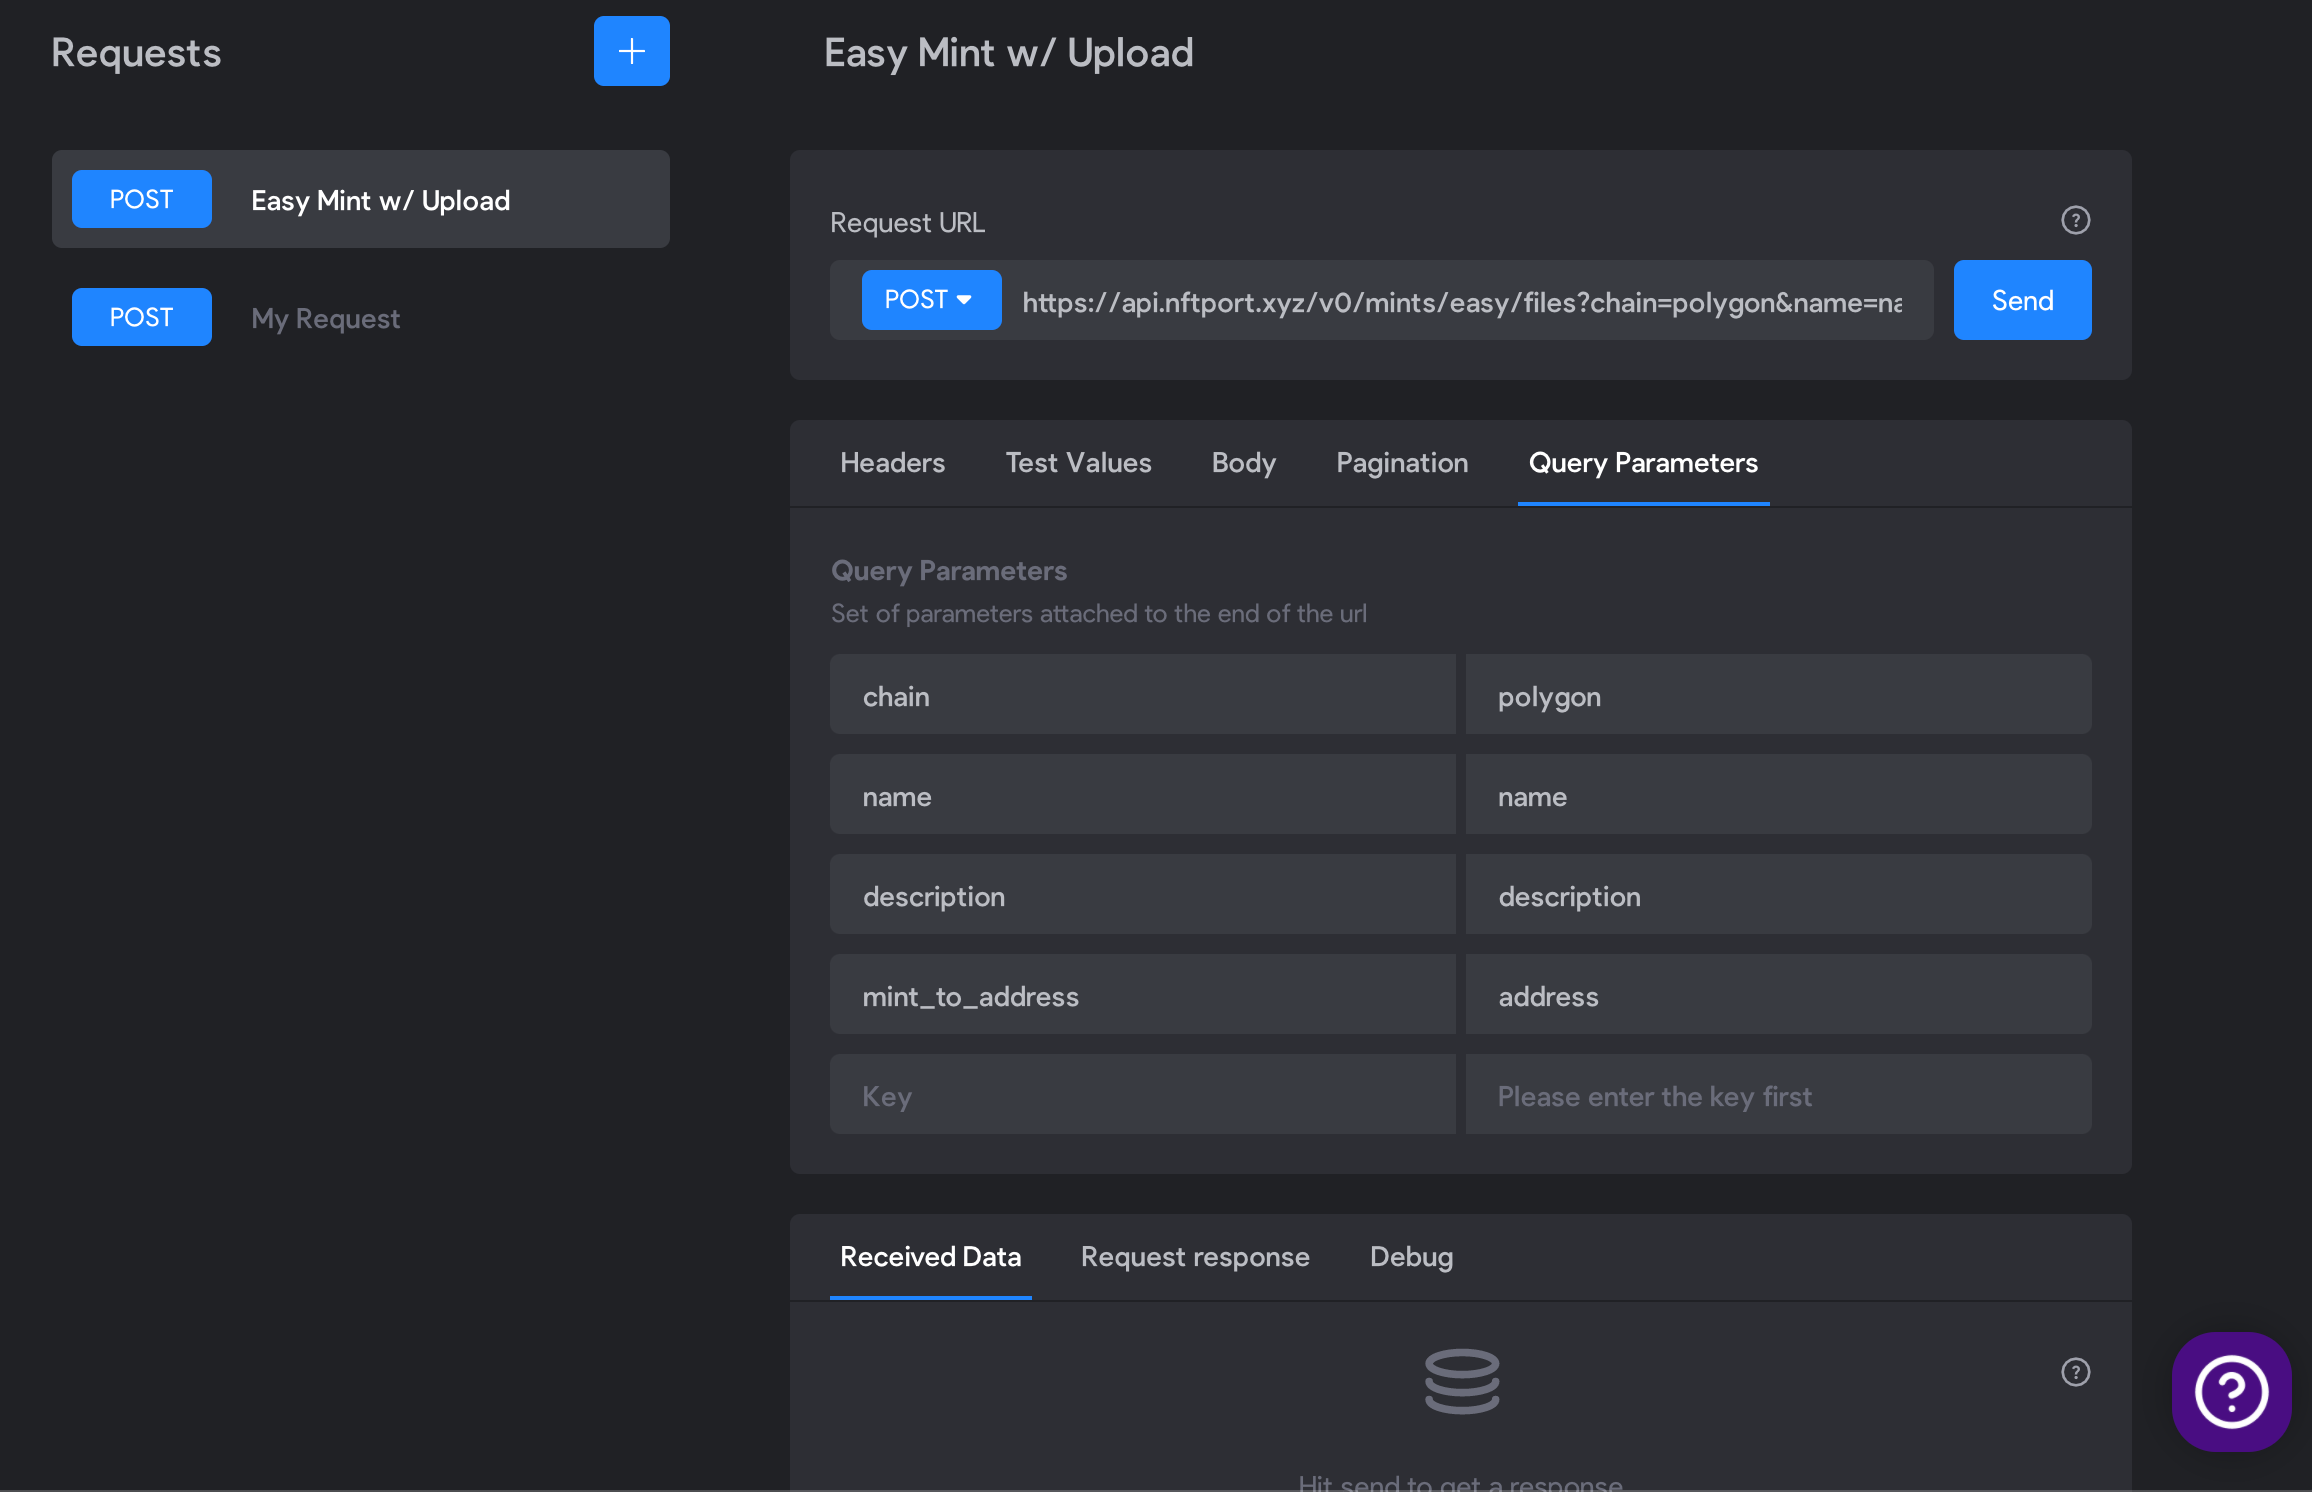This screenshot has width=2312, height=1492.
Task: Open the Debug tab
Action: coord(1411,1257)
